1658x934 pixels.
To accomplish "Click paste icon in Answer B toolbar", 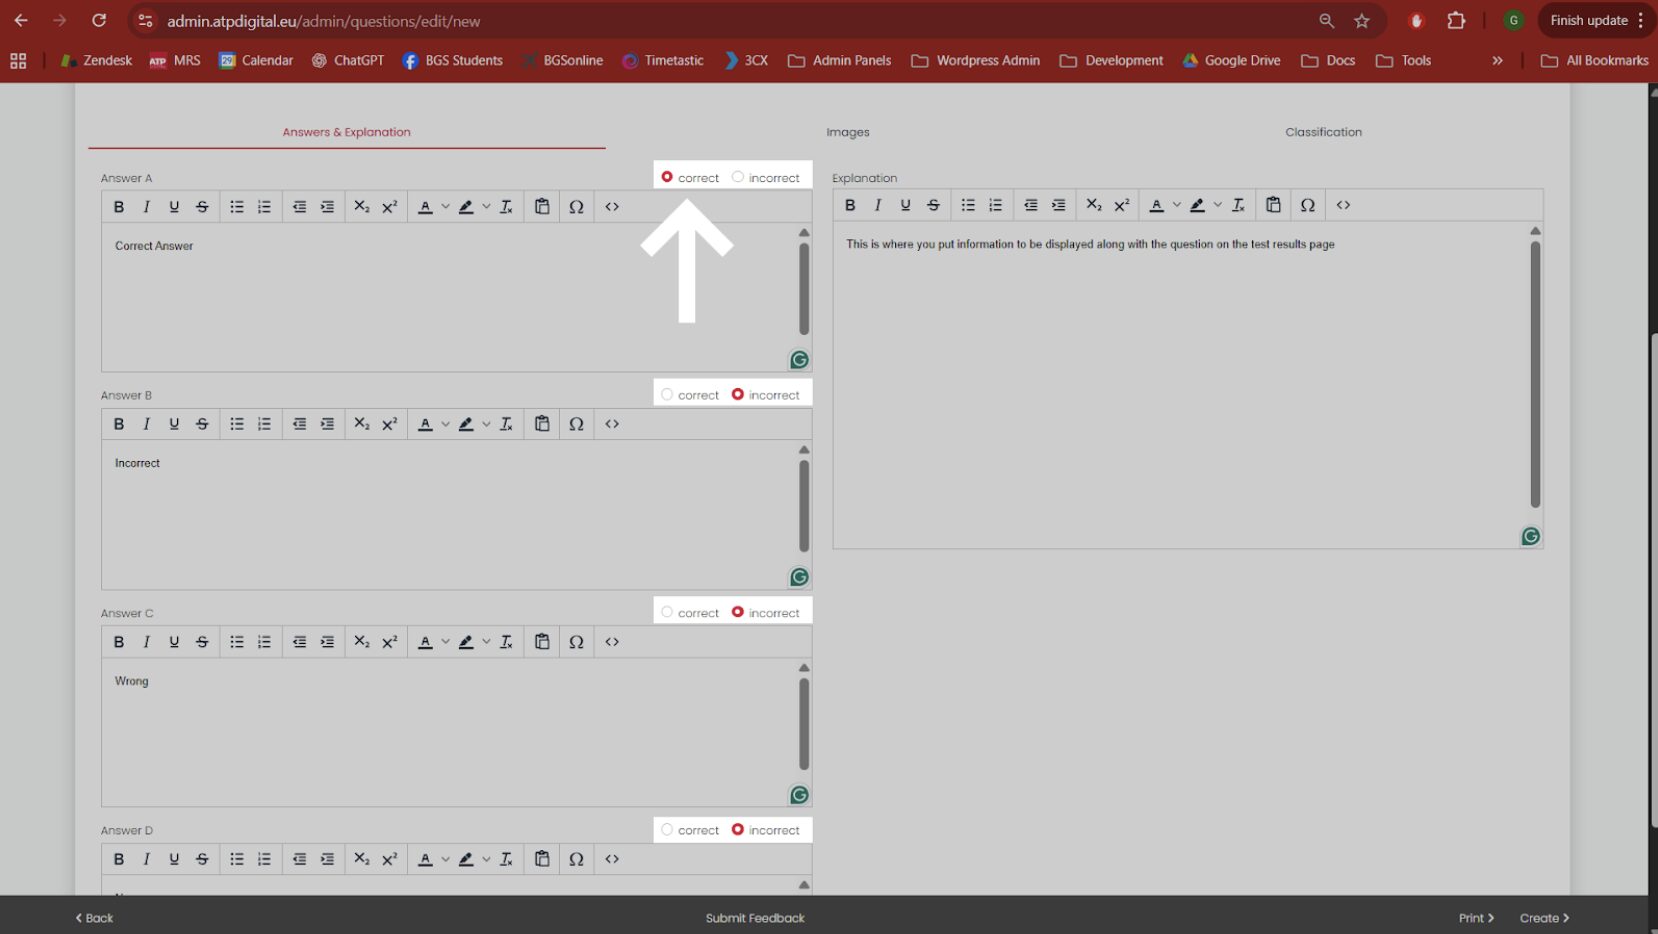I will pos(542,424).
